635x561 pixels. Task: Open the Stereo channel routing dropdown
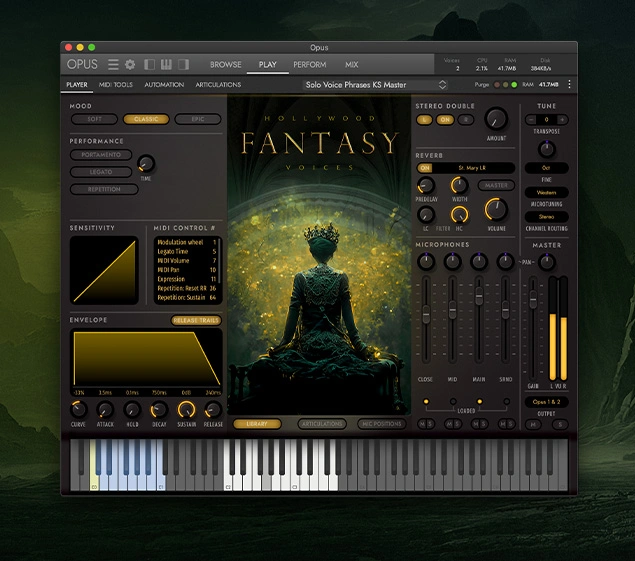(546, 217)
